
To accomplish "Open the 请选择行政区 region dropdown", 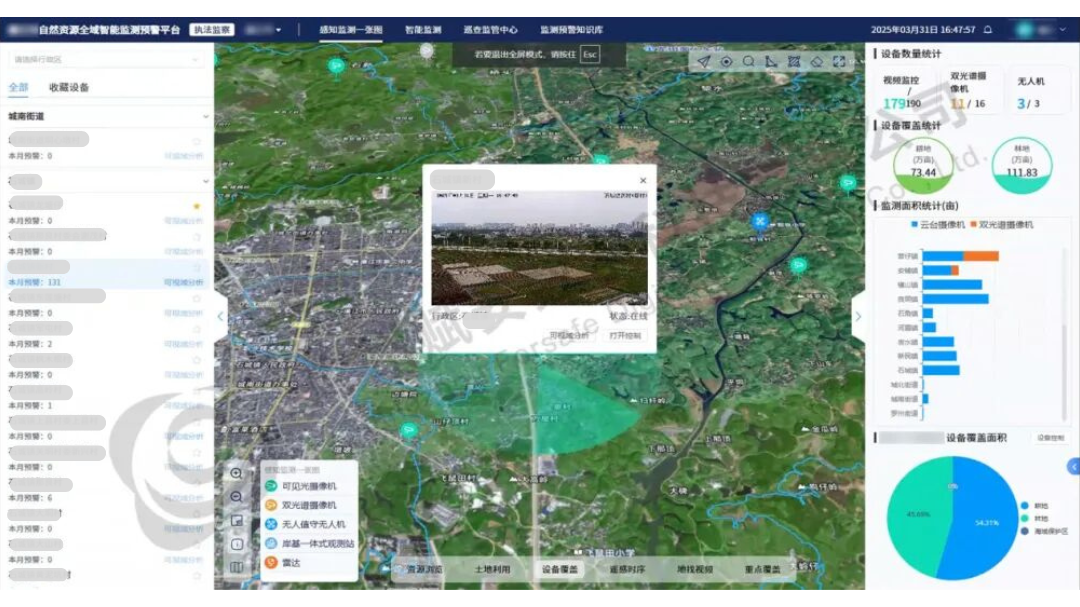I will [x=107, y=60].
